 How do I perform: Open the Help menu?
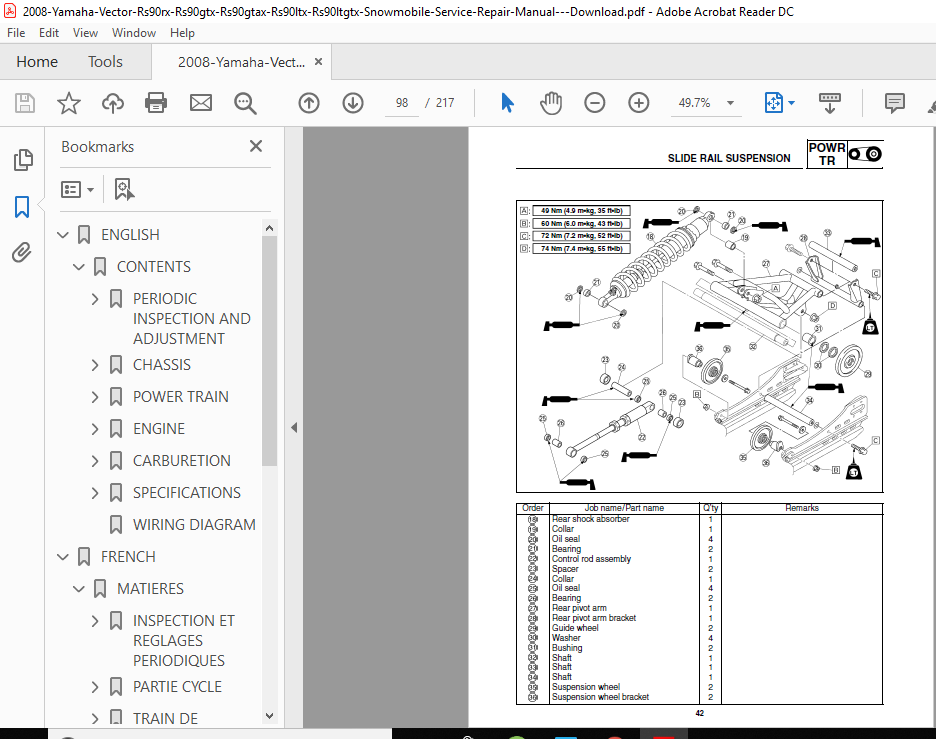[182, 33]
